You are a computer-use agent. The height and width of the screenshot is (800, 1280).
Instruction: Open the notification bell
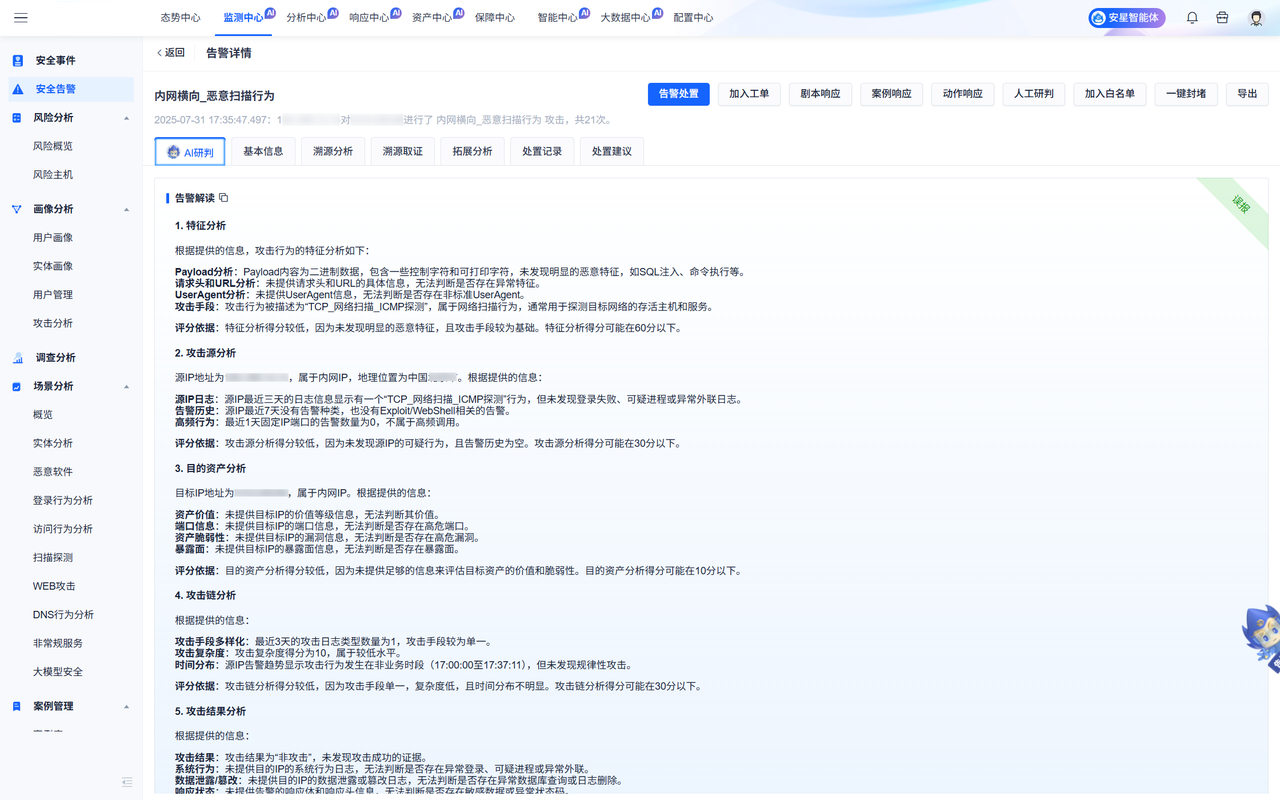click(1191, 16)
